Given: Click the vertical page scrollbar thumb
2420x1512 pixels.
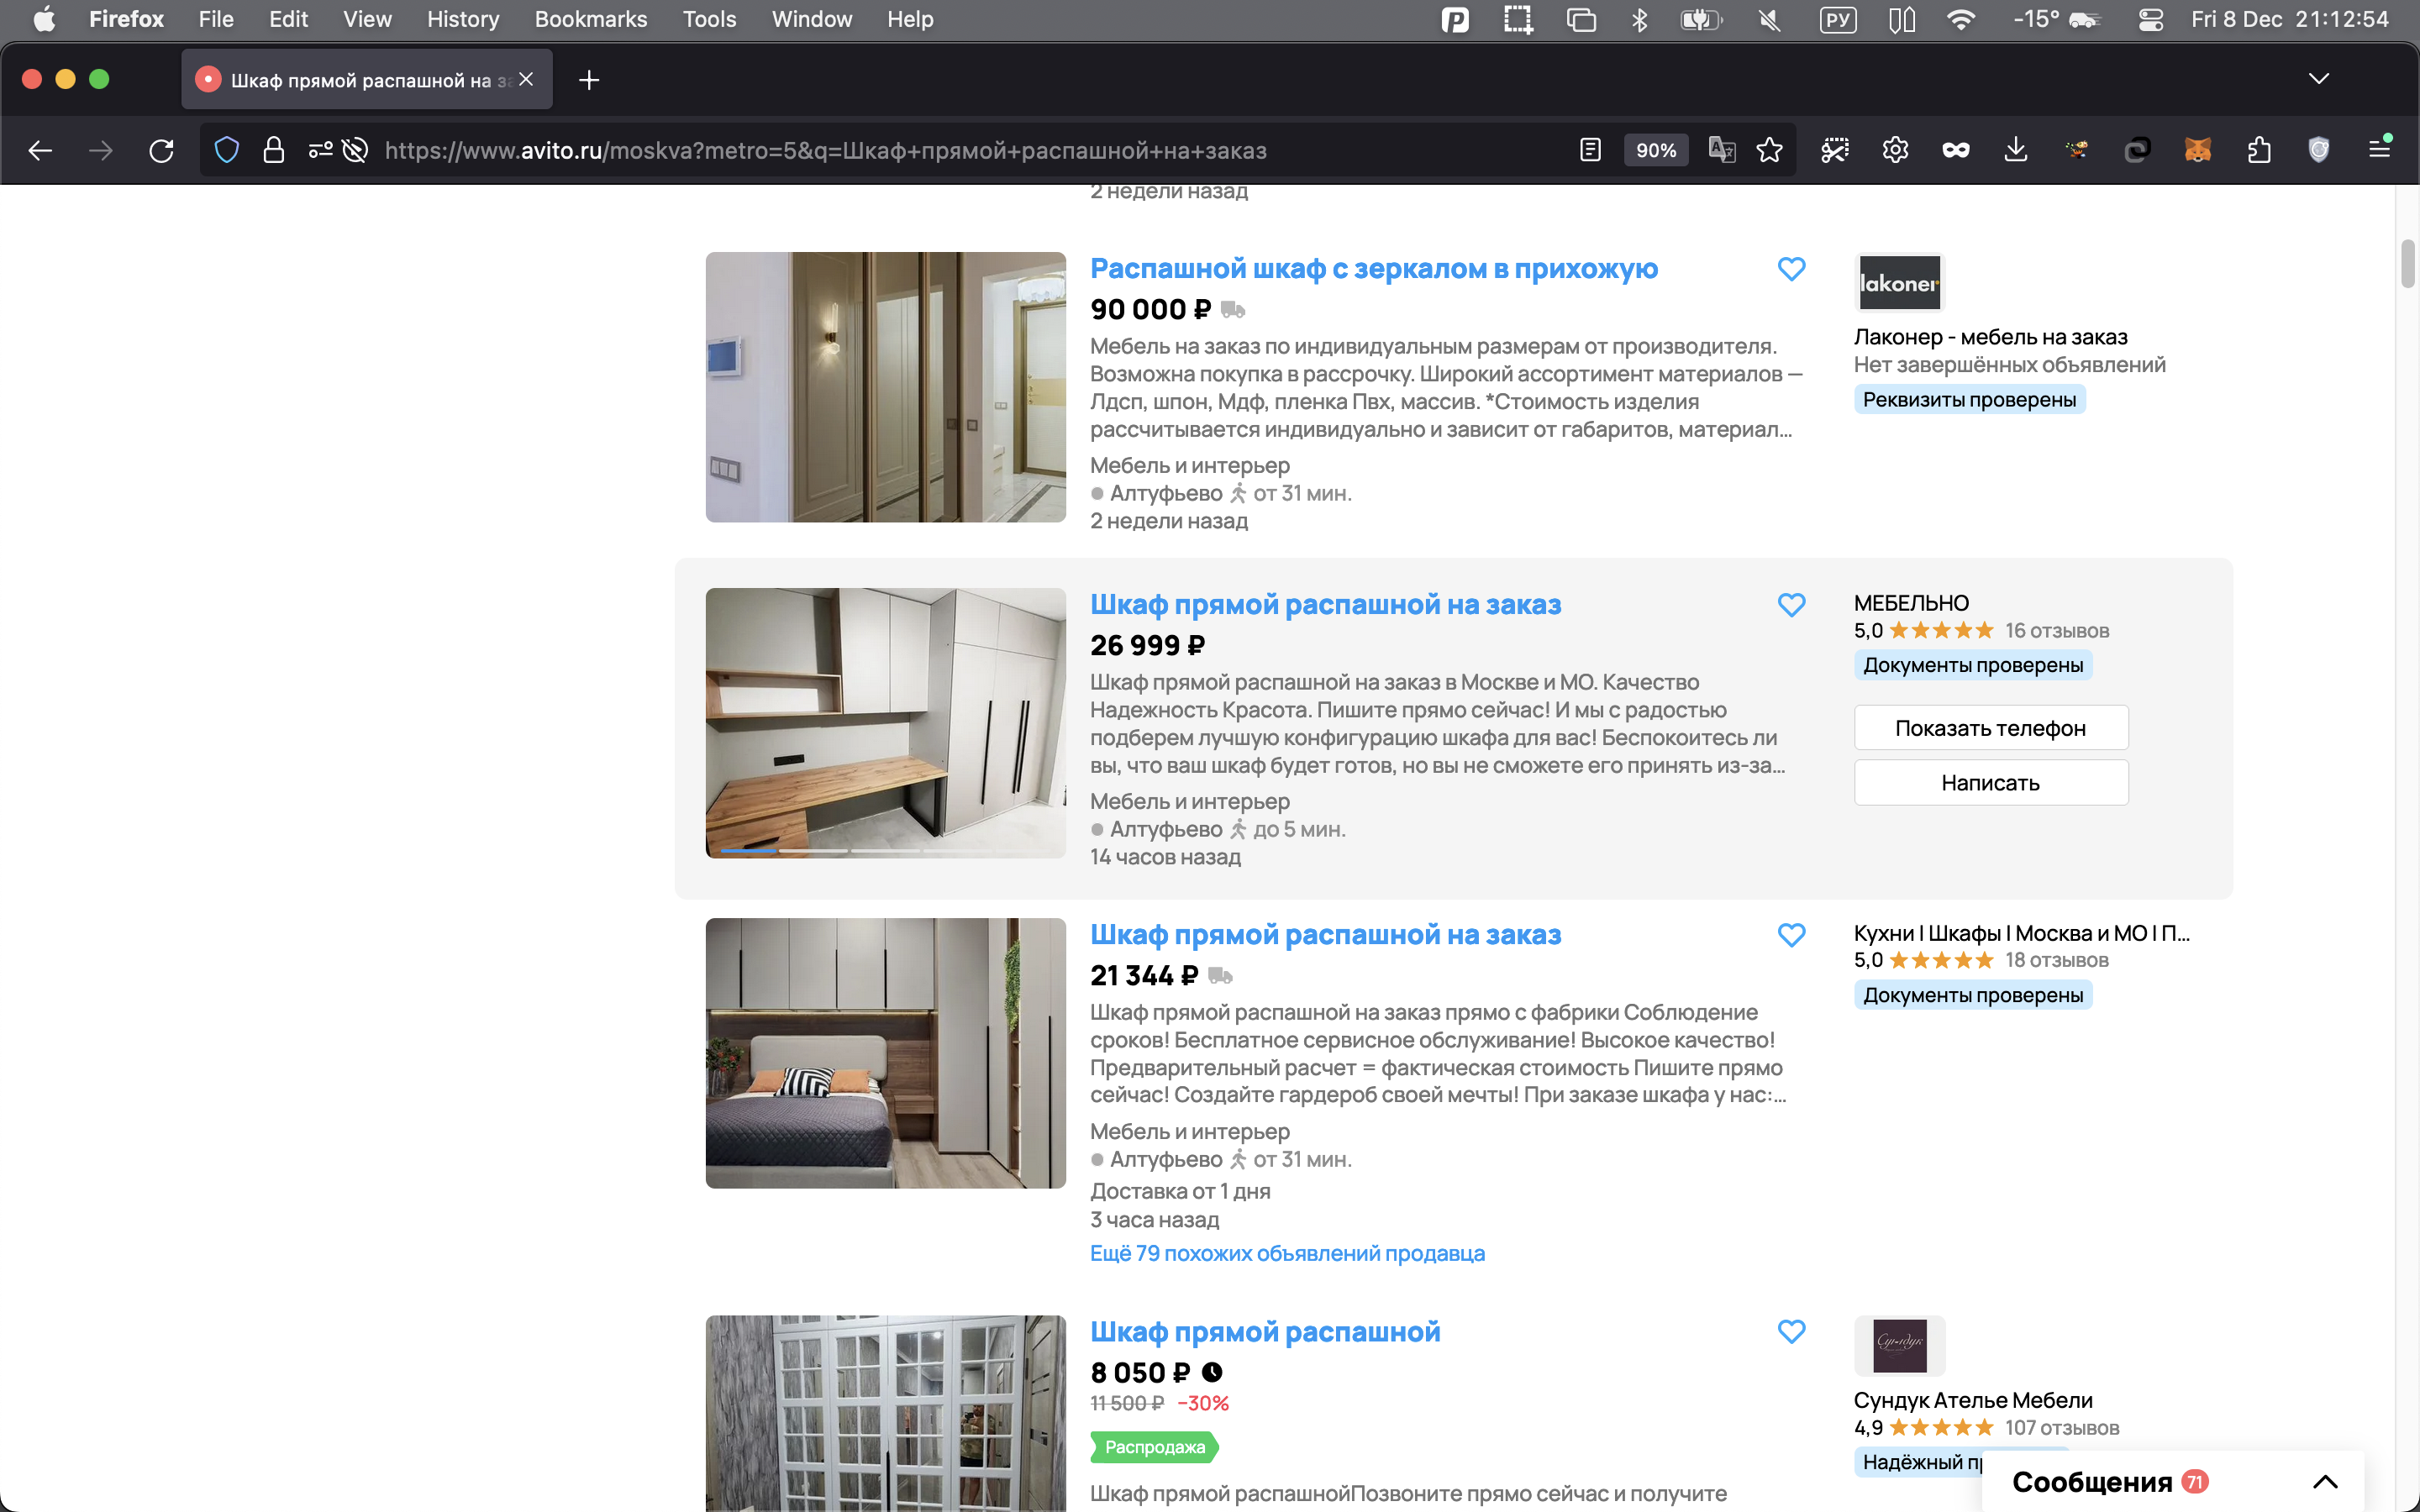Looking at the screenshot, I should point(2407,263).
